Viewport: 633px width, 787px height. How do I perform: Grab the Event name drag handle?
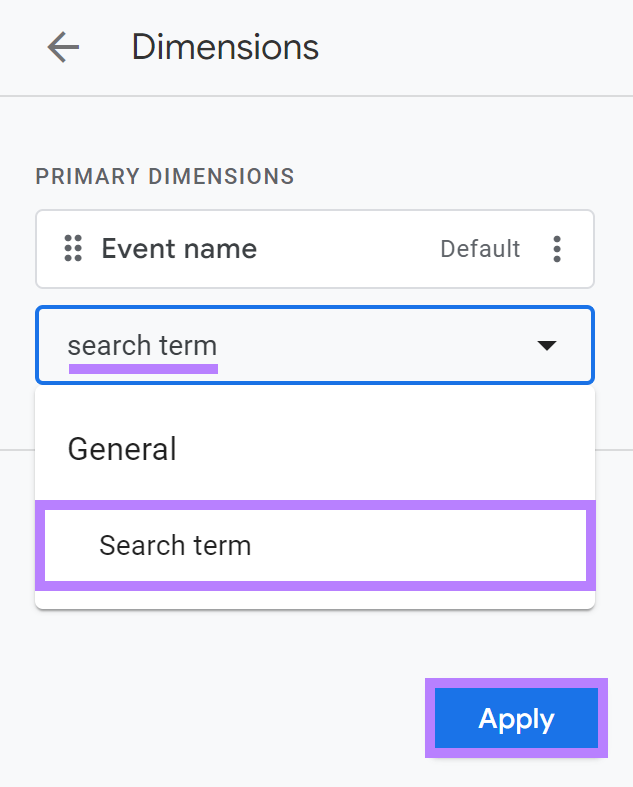pyautogui.click(x=72, y=248)
